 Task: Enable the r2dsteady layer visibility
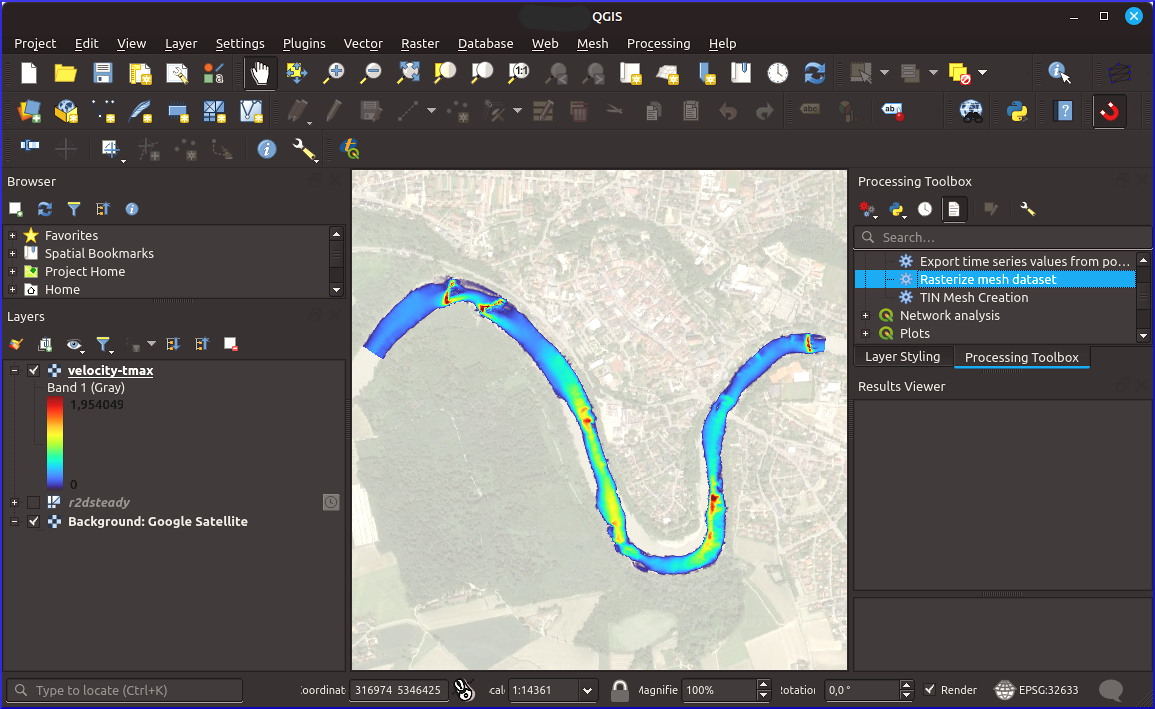pos(33,502)
